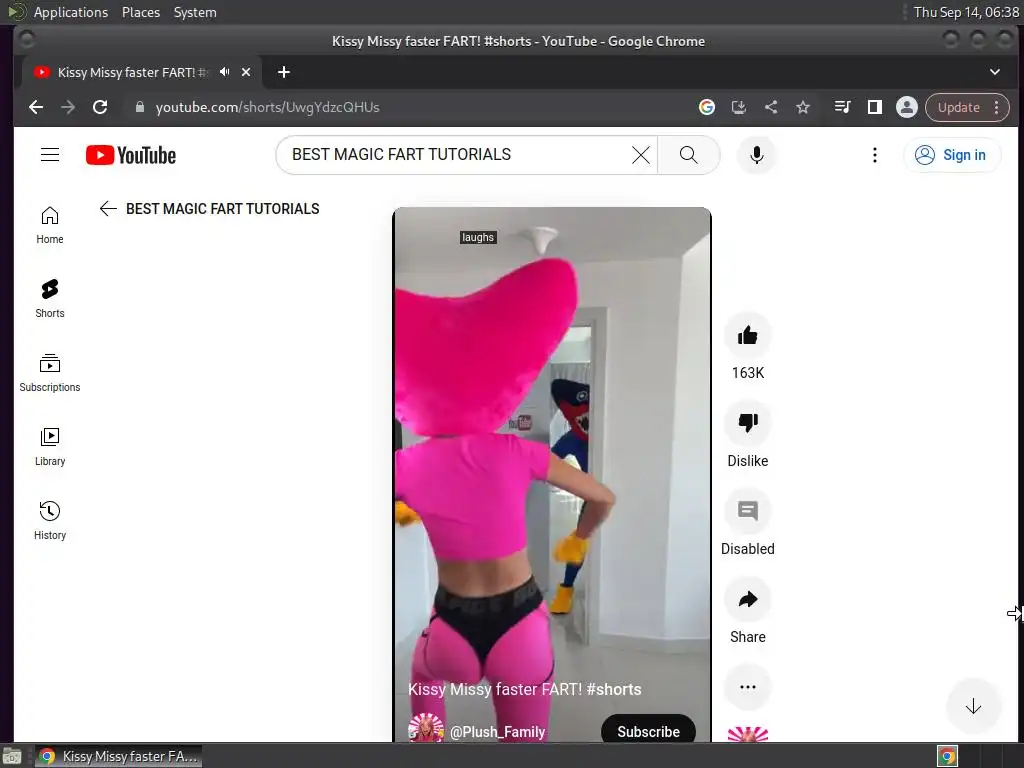
Task: Click the clock Thu Sep 14, 06:38
Action: click(x=966, y=12)
